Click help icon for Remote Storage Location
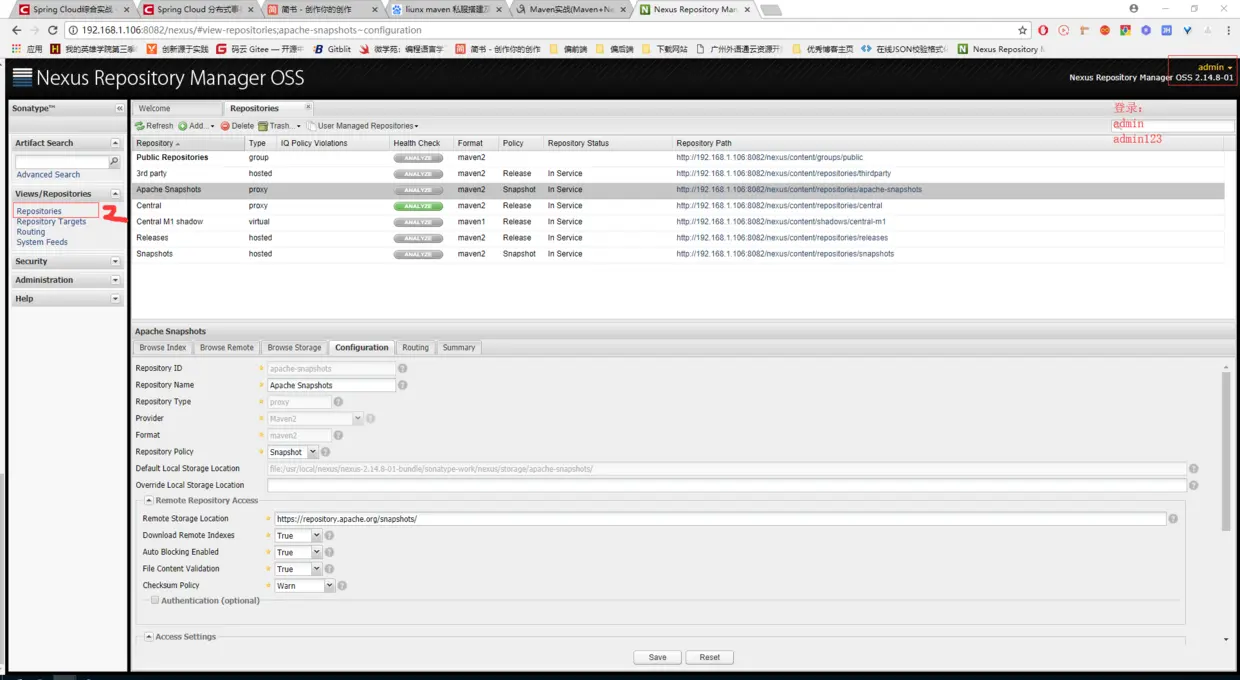 1173,519
